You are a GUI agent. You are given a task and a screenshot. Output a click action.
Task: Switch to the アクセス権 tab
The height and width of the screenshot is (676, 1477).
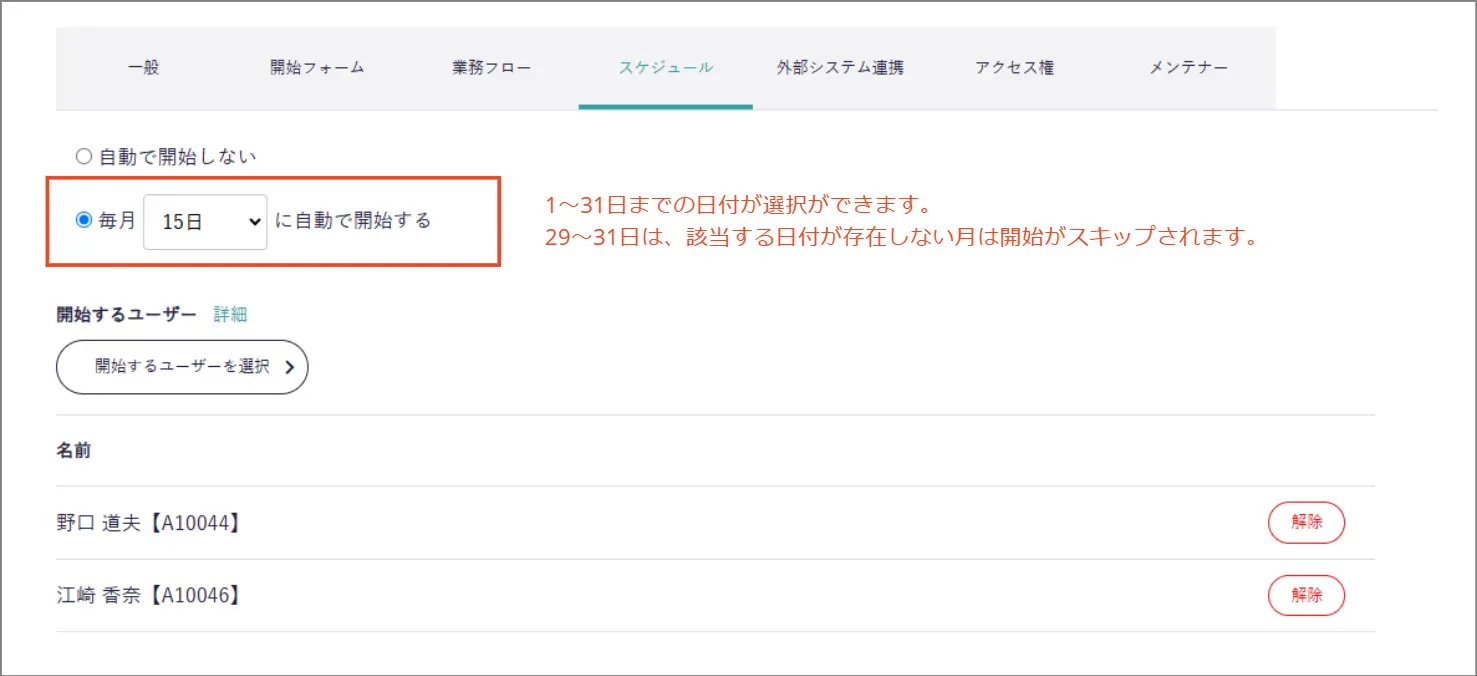tap(1014, 68)
